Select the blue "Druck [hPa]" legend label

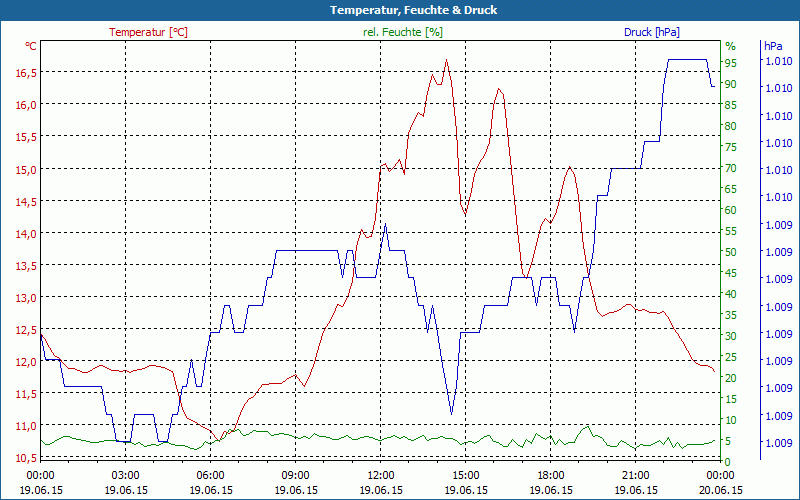click(x=652, y=32)
